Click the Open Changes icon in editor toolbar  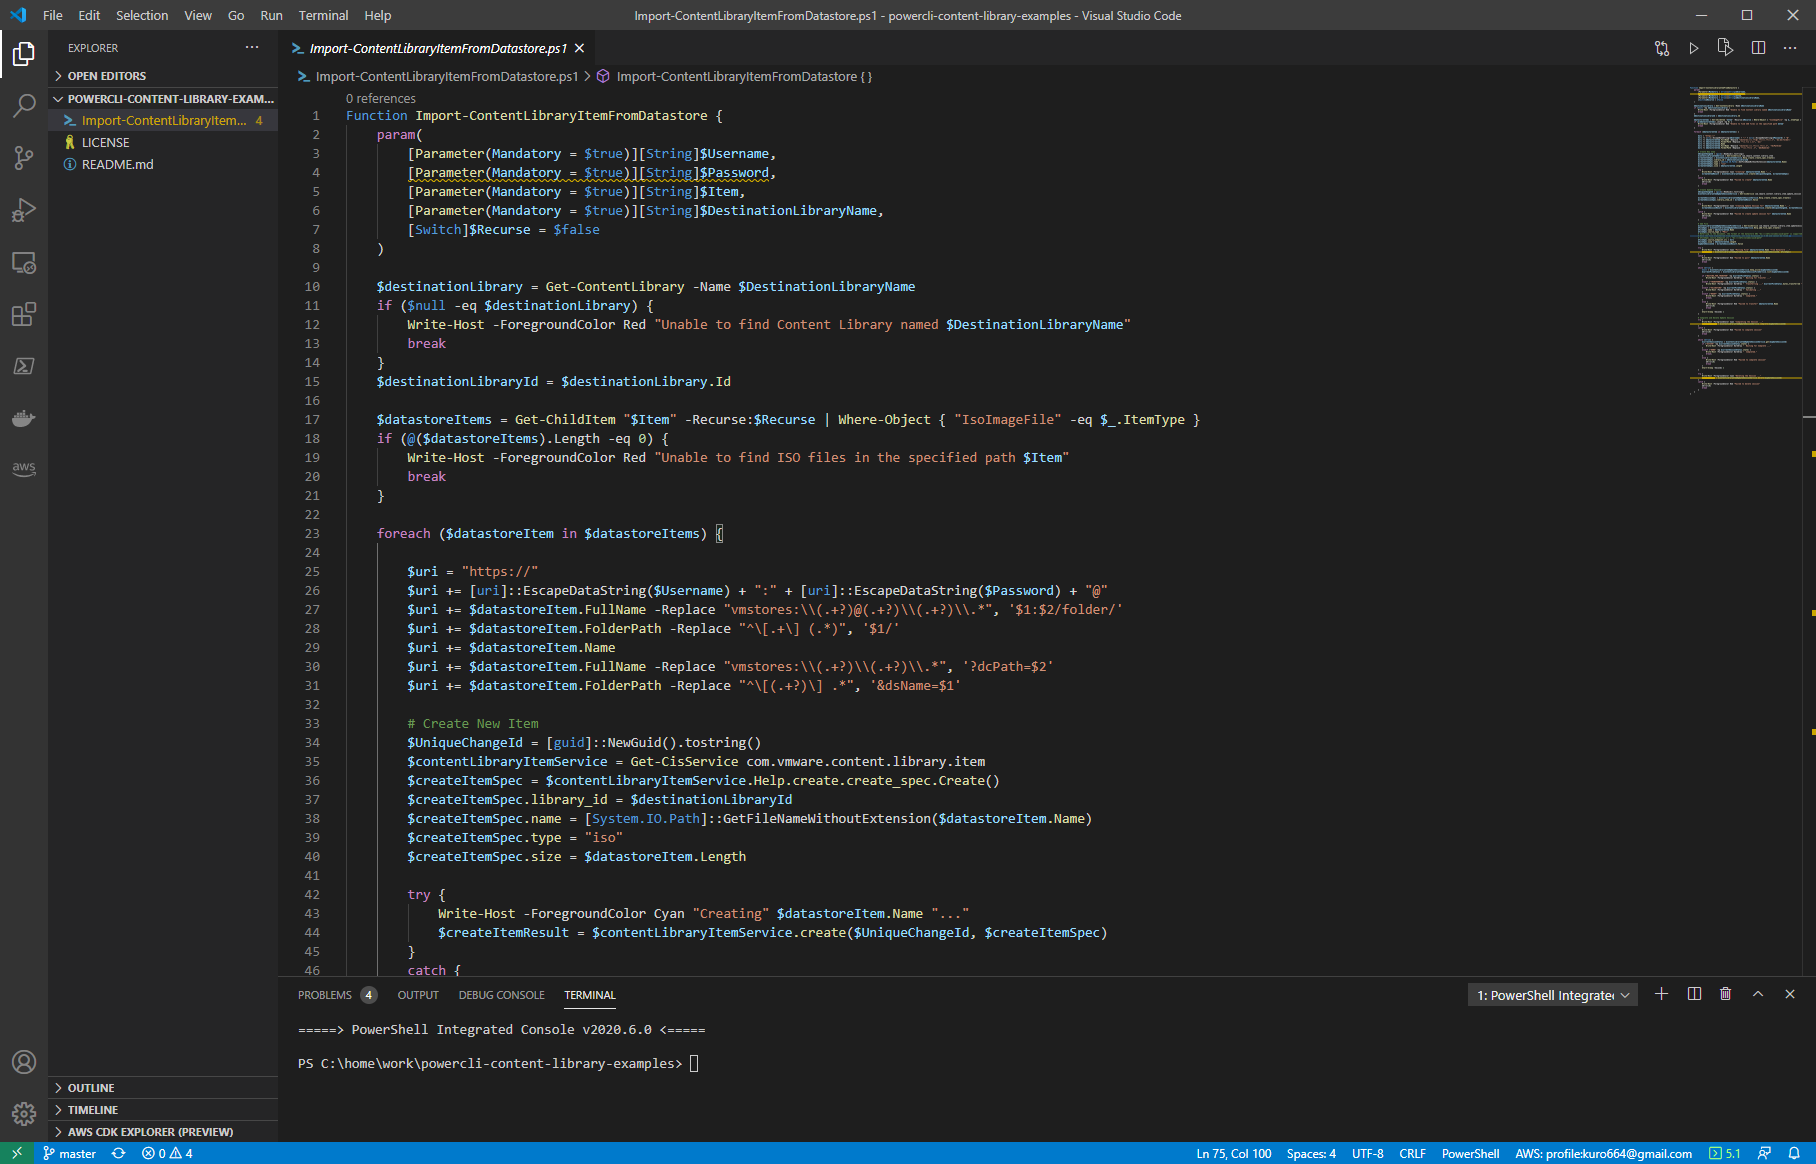1662,48
